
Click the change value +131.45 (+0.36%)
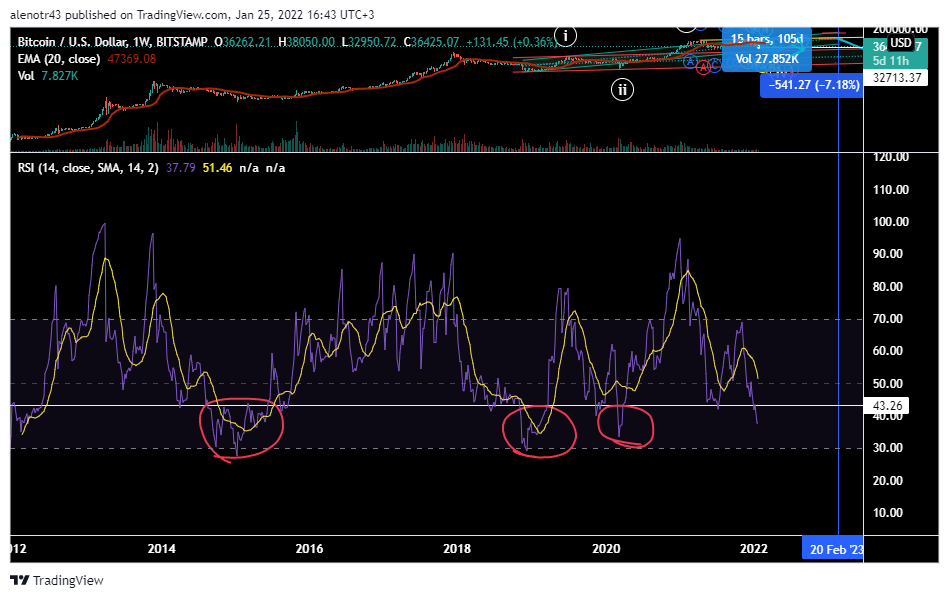tap(510, 42)
